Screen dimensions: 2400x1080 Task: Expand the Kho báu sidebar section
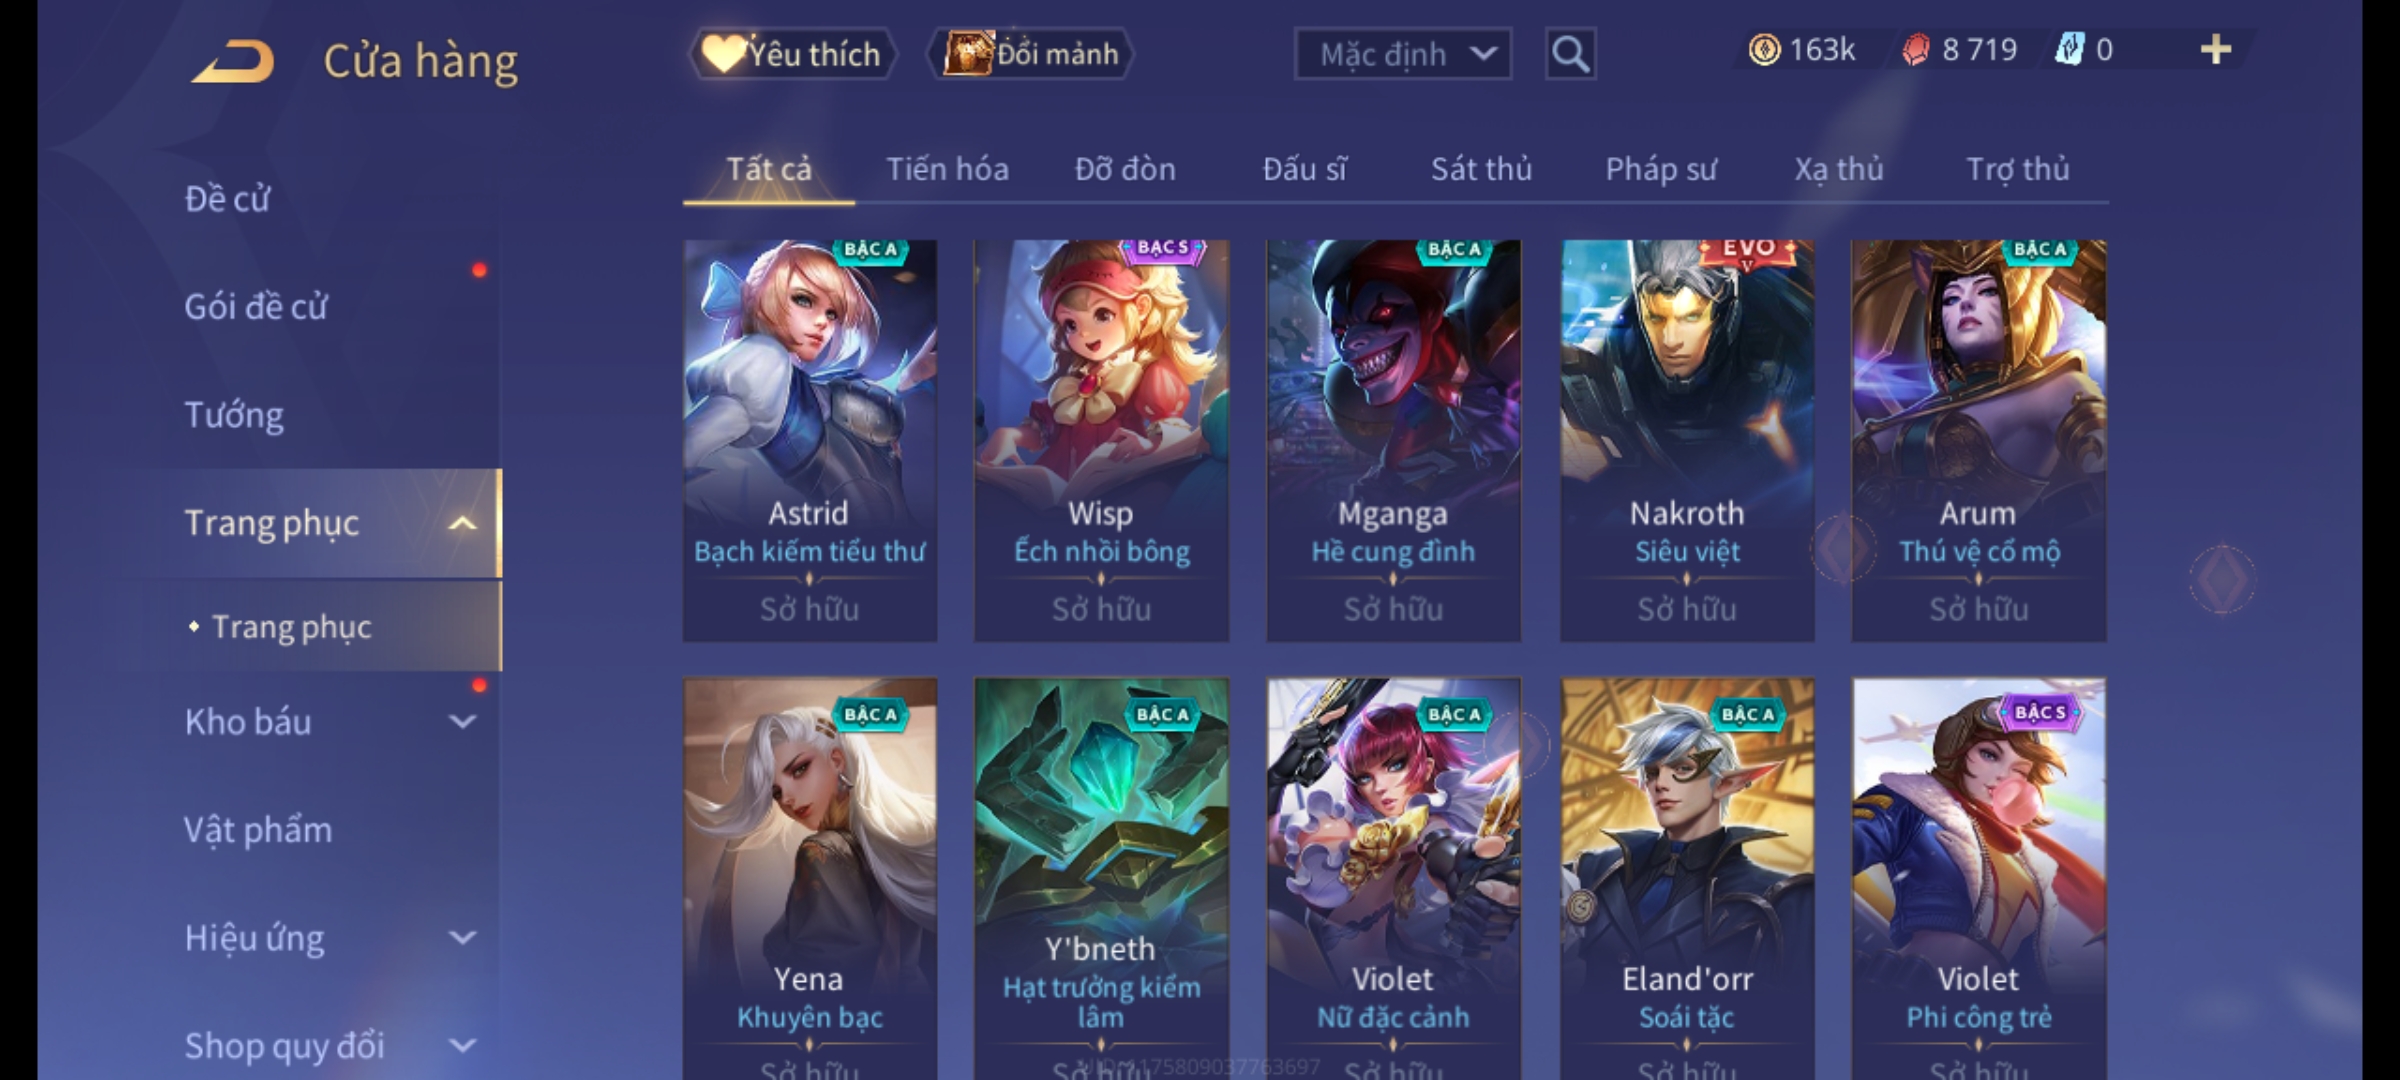(x=462, y=721)
